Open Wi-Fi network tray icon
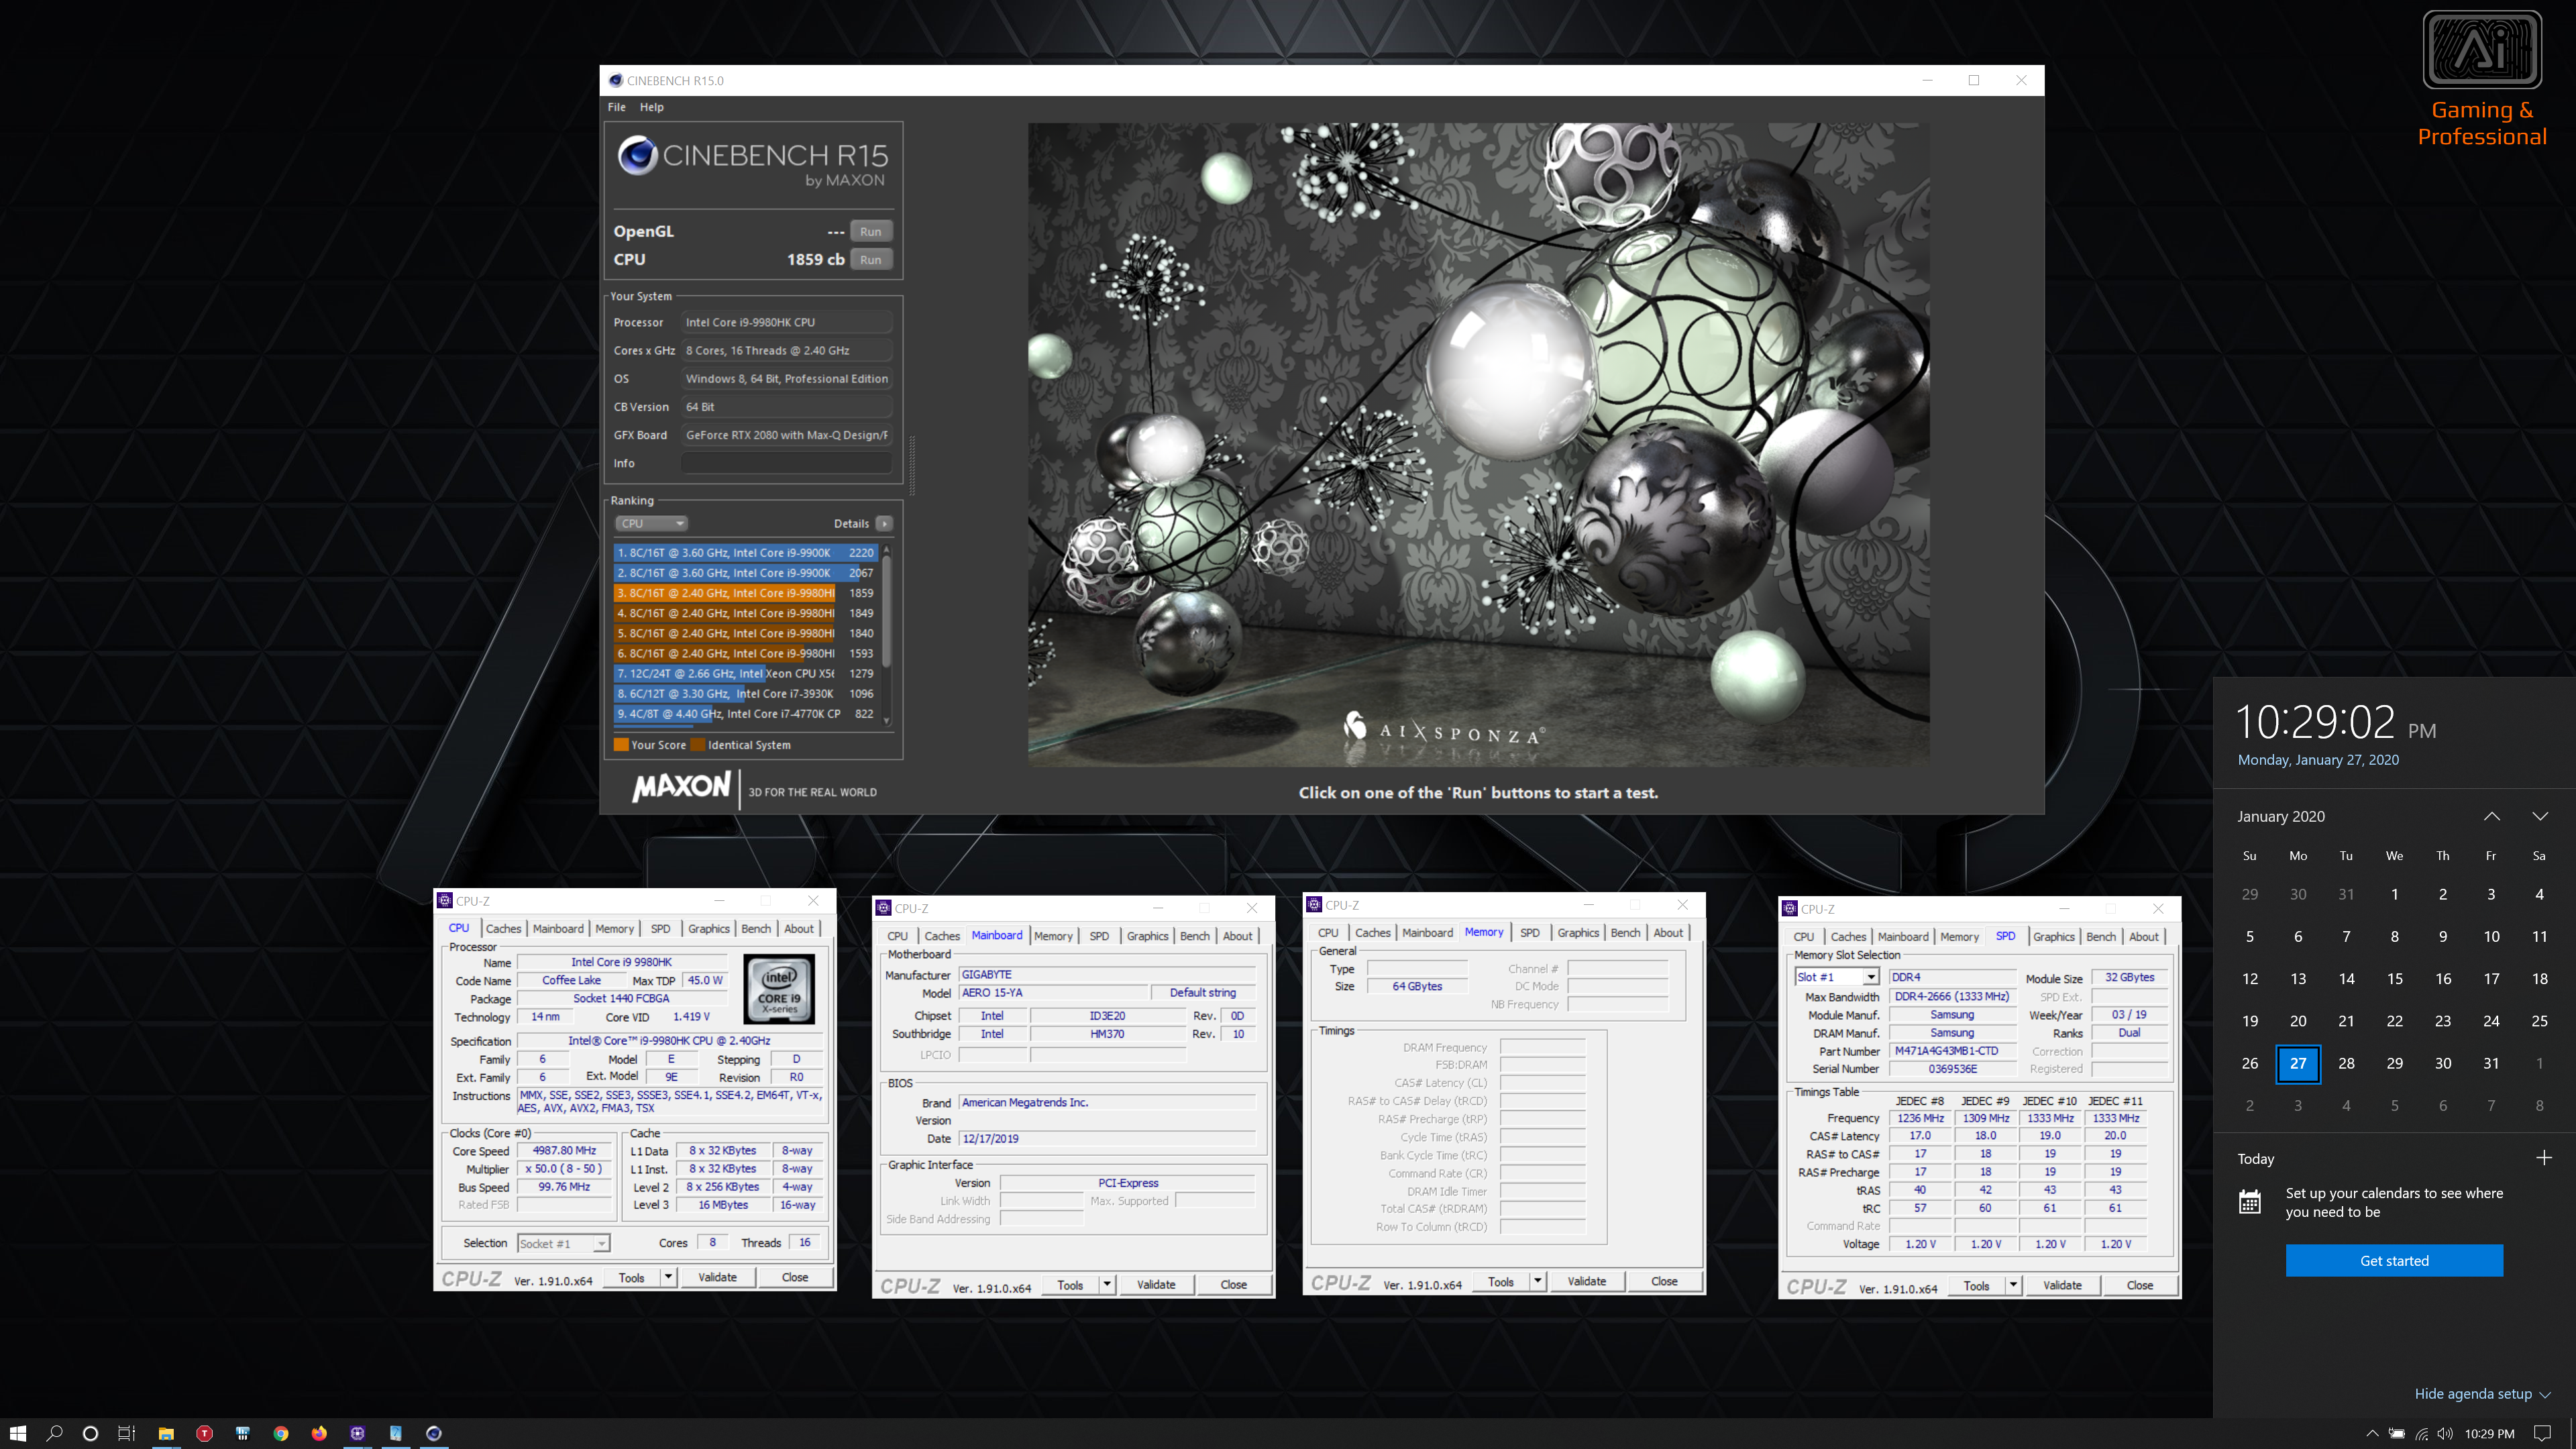Image resolution: width=2576 pixels, height=1449 pixels. (2422, 1433)
